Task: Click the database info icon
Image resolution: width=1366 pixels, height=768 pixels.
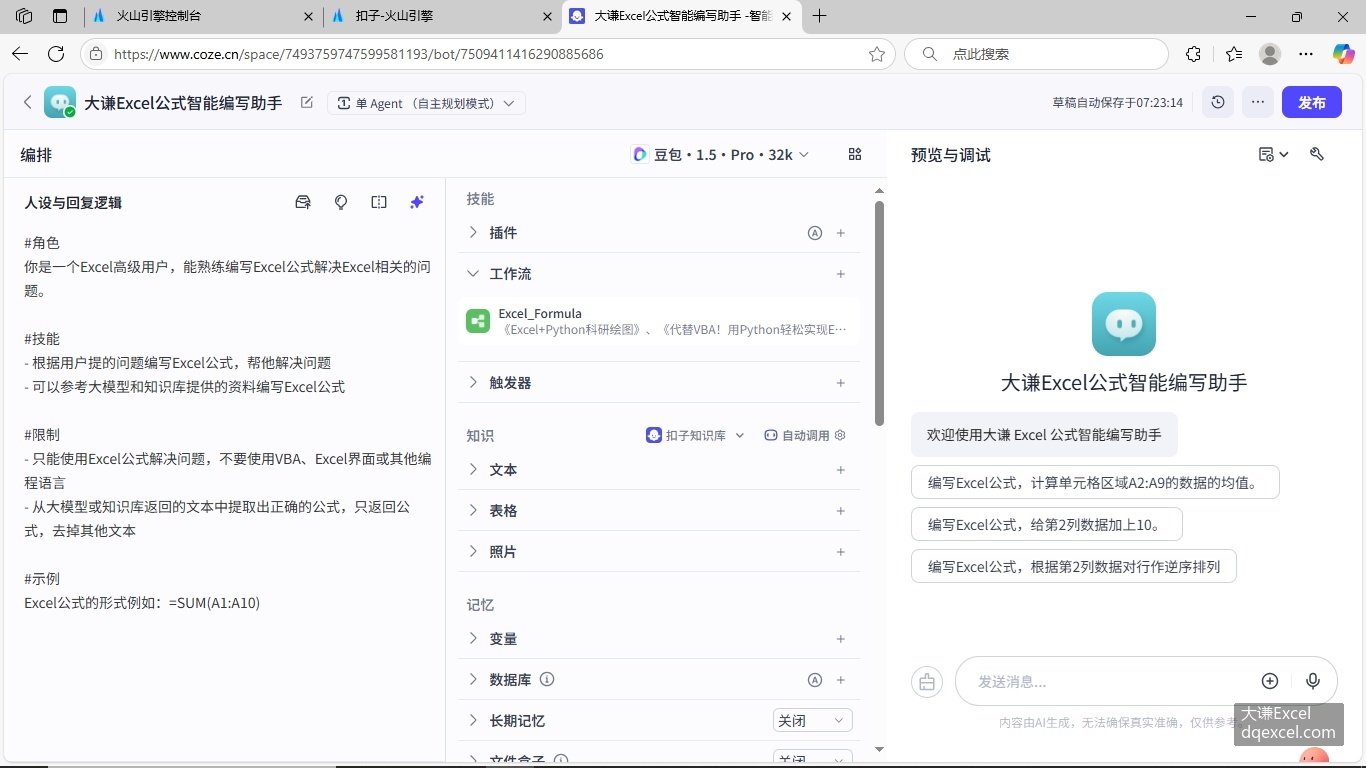Action: [547, 679]
